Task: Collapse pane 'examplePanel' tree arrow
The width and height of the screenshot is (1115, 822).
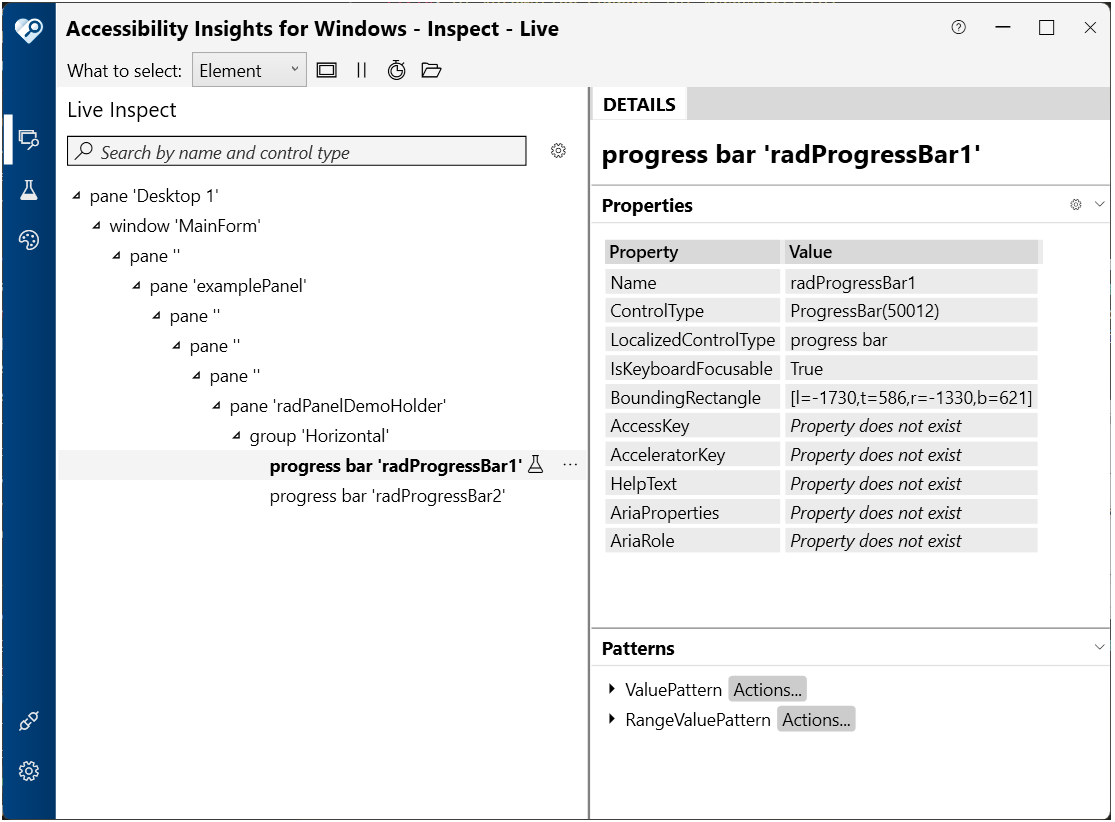Action: coord(137,286)
